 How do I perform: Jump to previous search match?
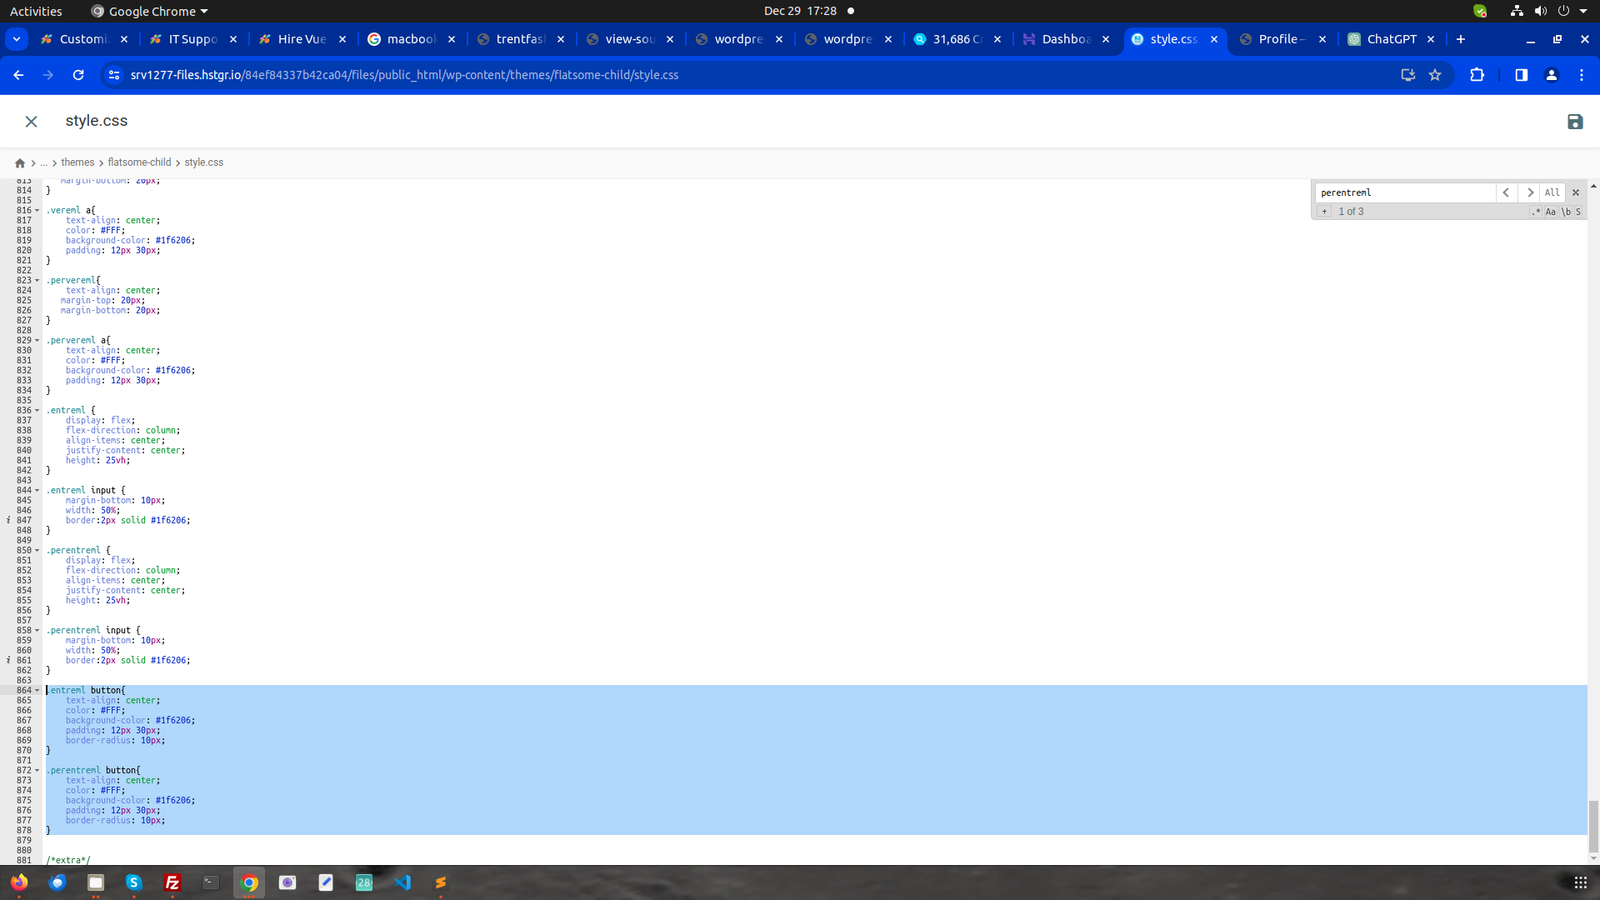(1506, 193)
